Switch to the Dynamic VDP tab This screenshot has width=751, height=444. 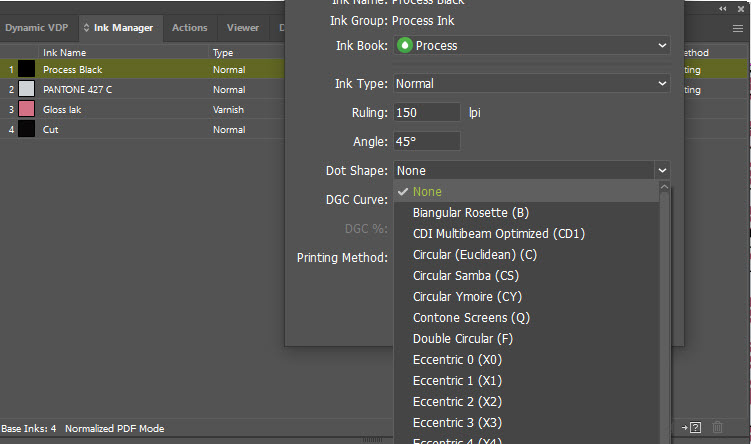pos(38,28)
